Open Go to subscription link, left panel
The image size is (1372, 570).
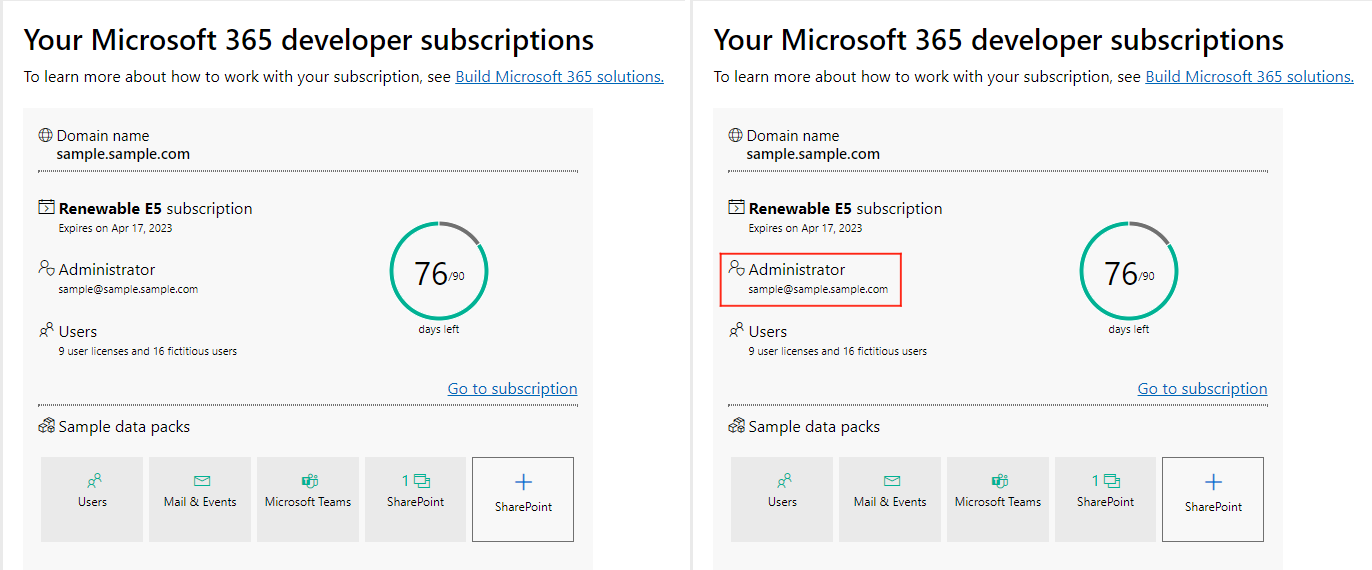tap(512, 389)
